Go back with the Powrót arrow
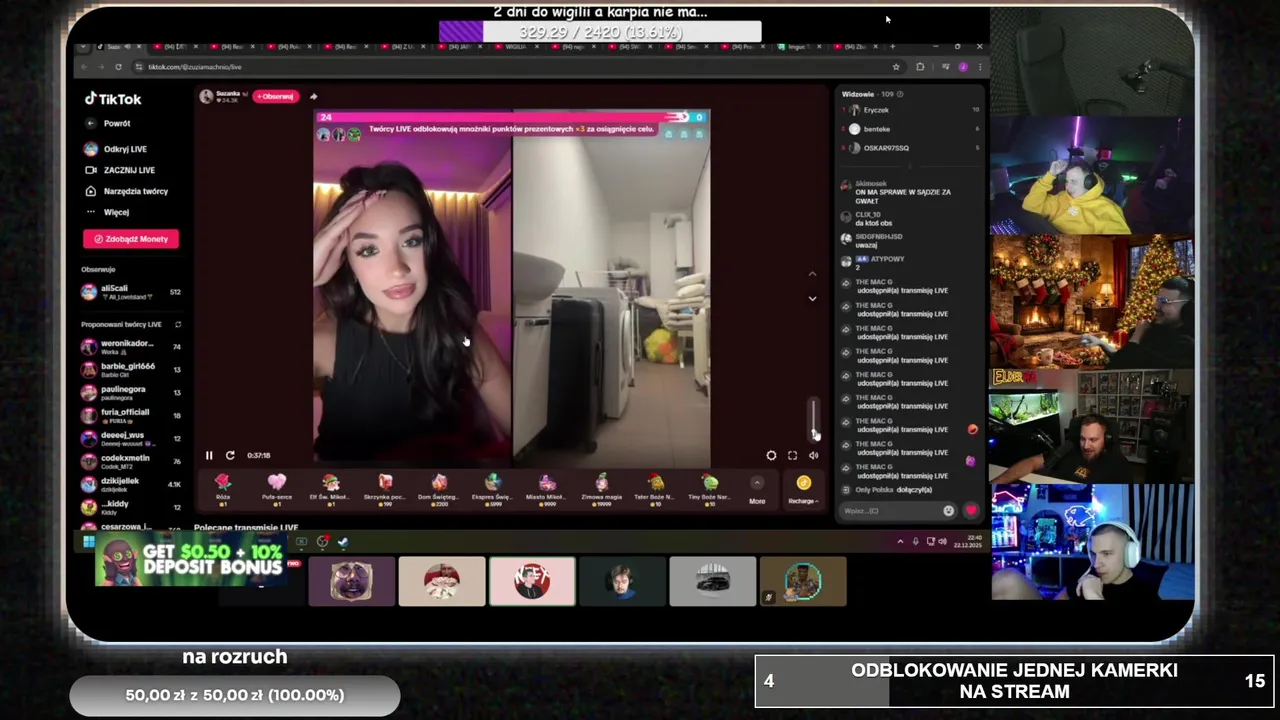The image size is (1280, 720). coord(91,123)
